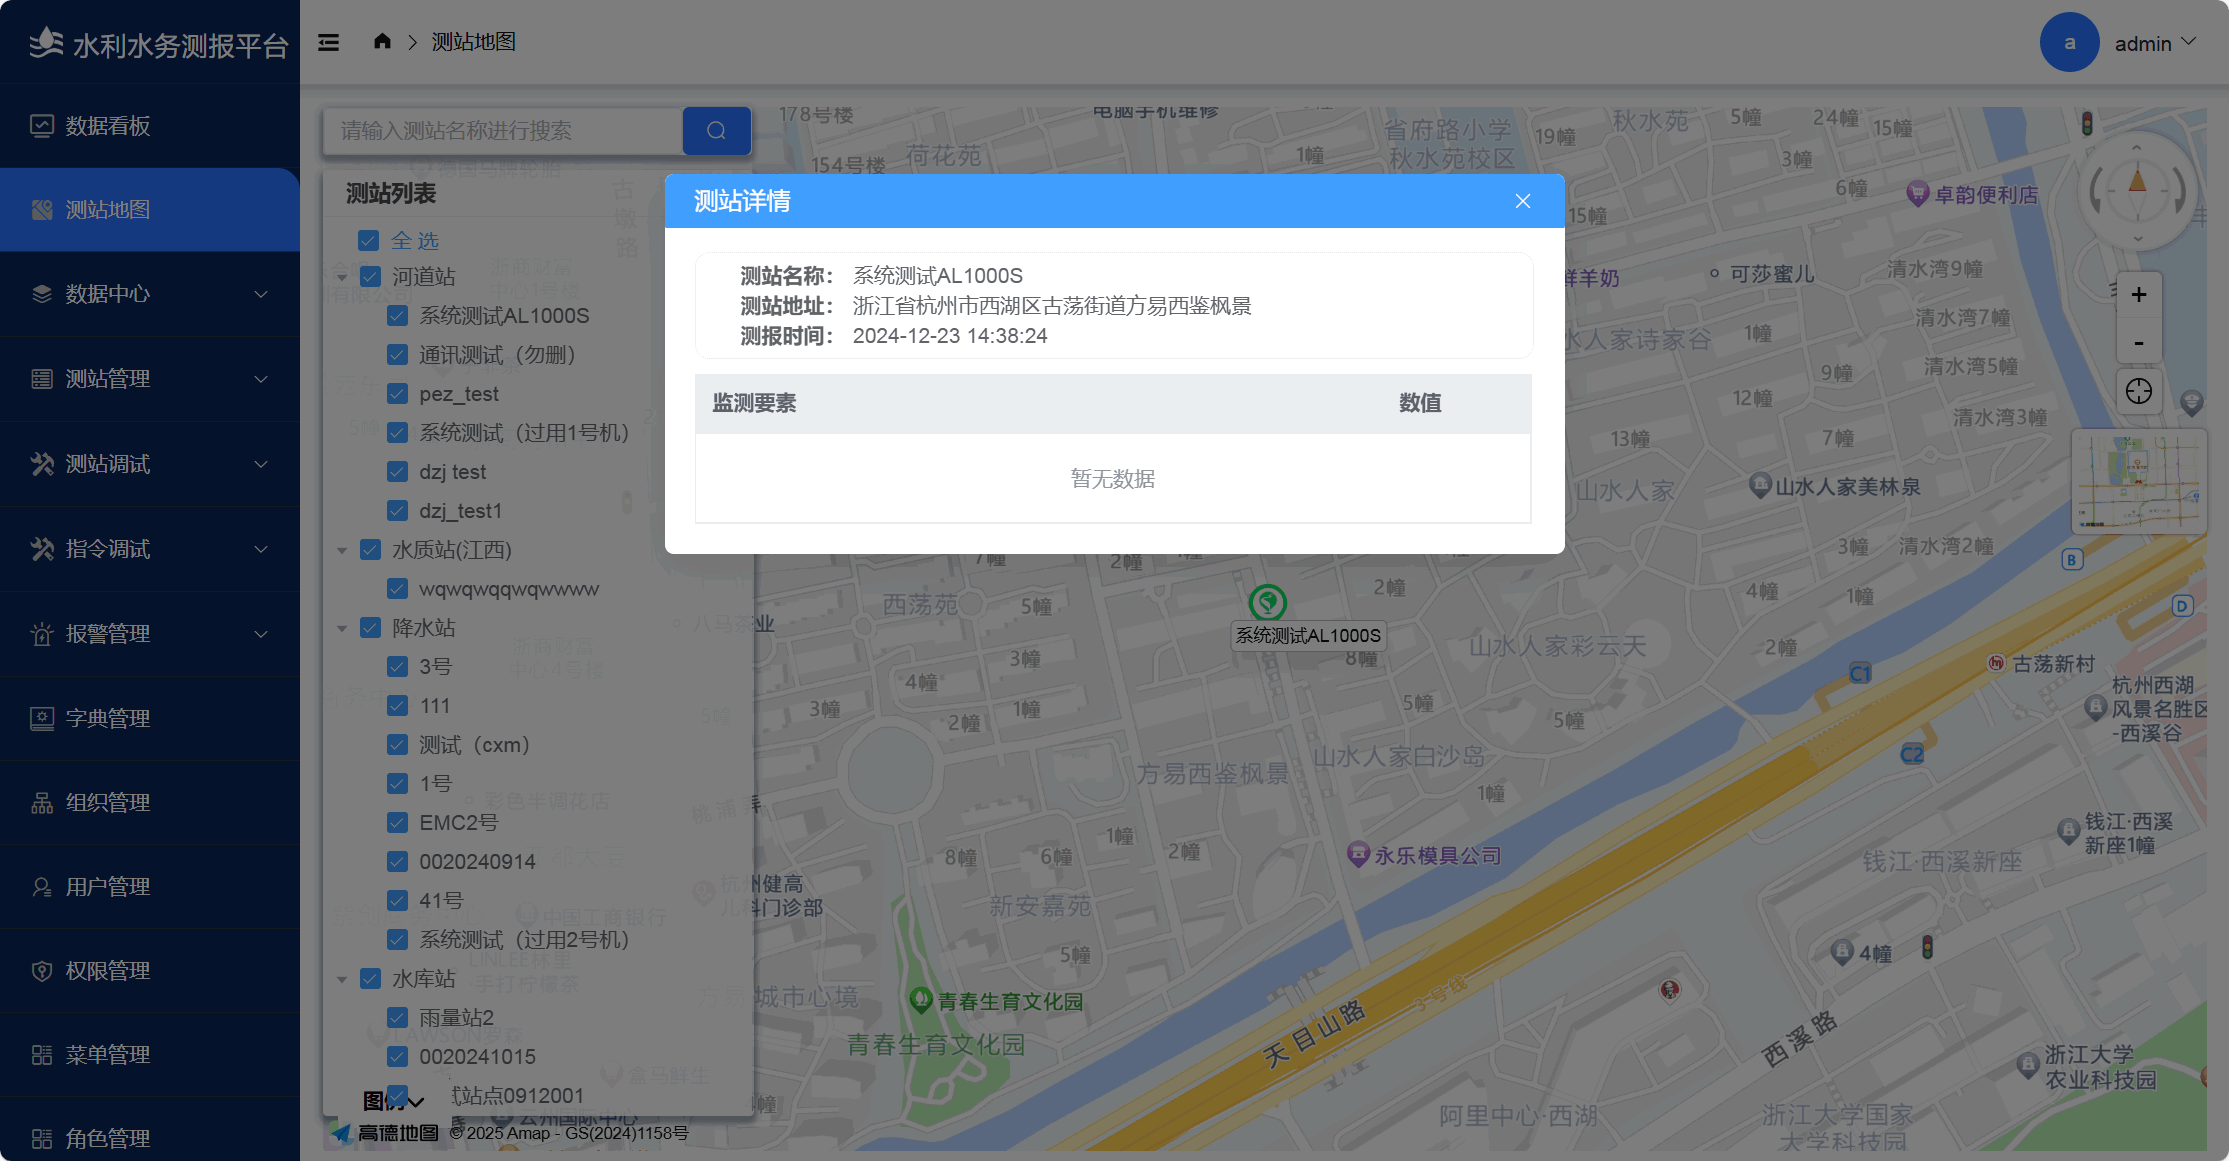This screenshot has height=1161, width=2229.
Task: Open 用户管理 in the sidebar
Action: point(108,887)
